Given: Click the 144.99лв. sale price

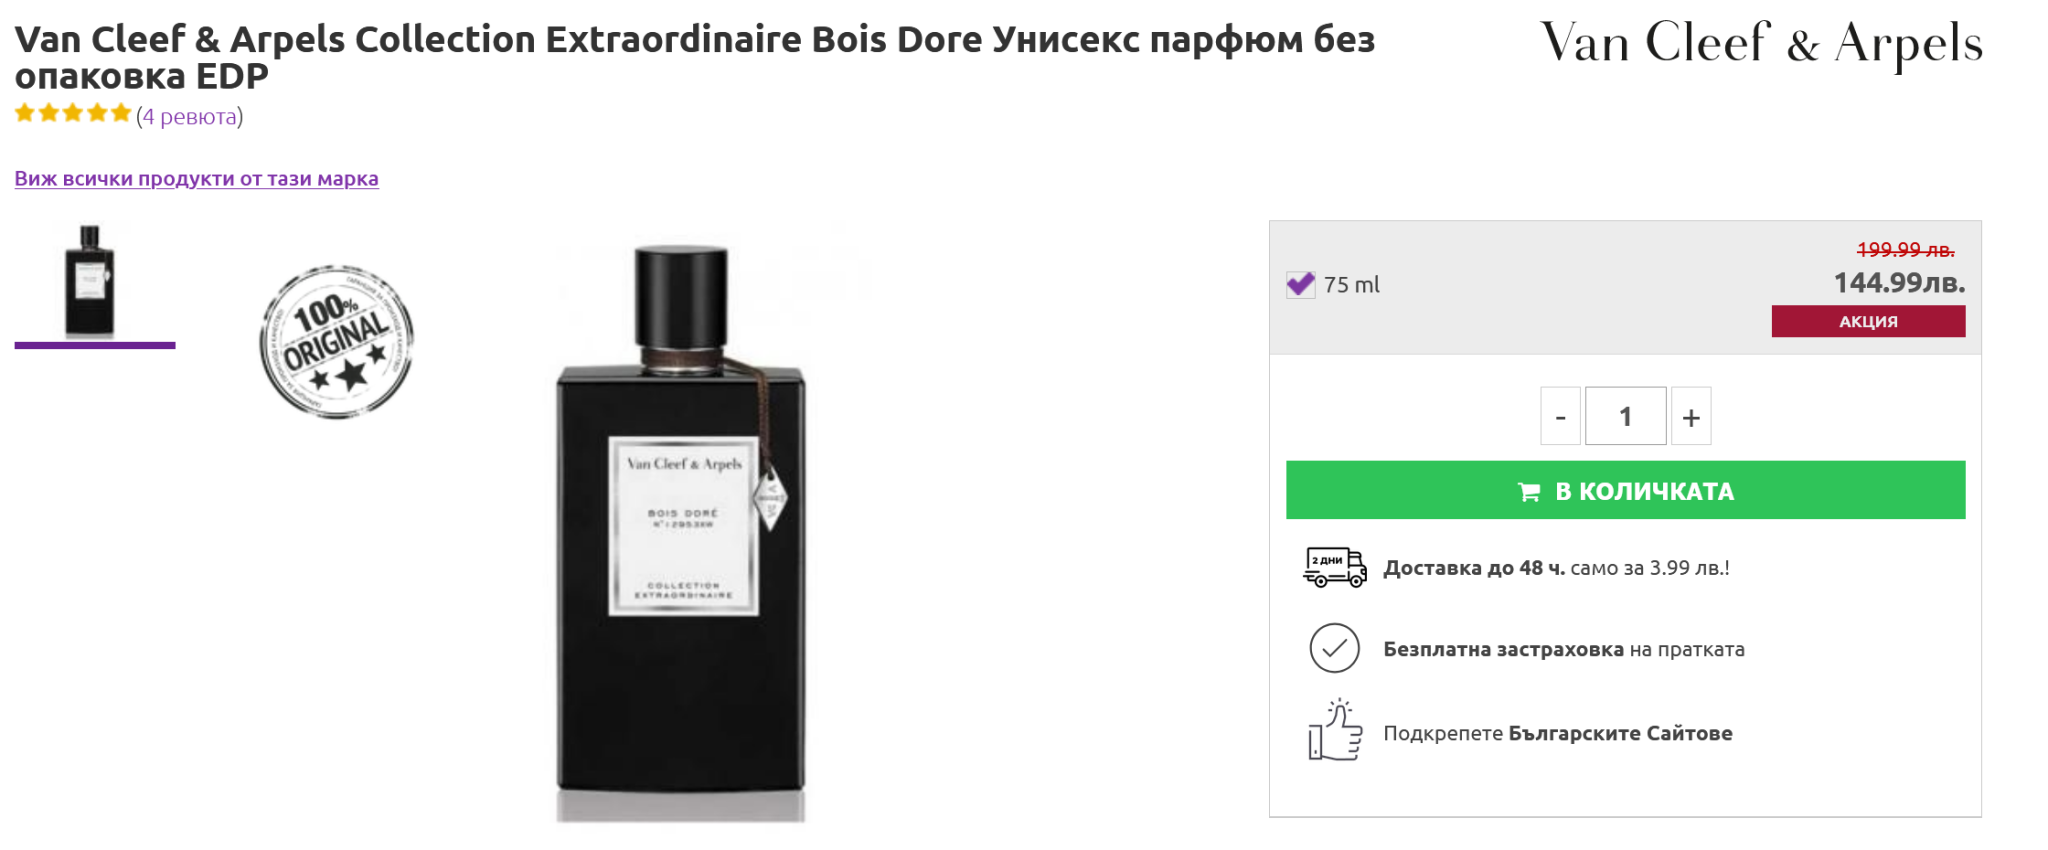Looking at the screenshot, I should 1898,283.
